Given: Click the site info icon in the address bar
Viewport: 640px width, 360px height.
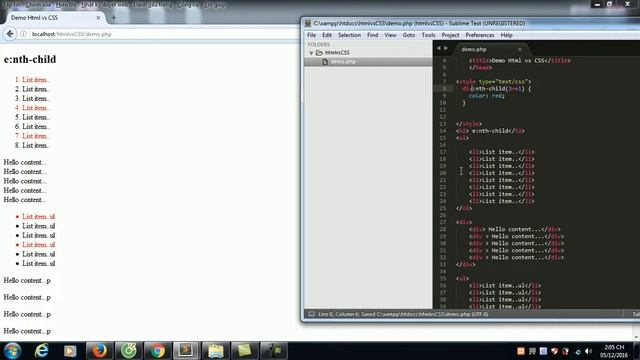Looking at the screenshot, I should click(23, 34).
